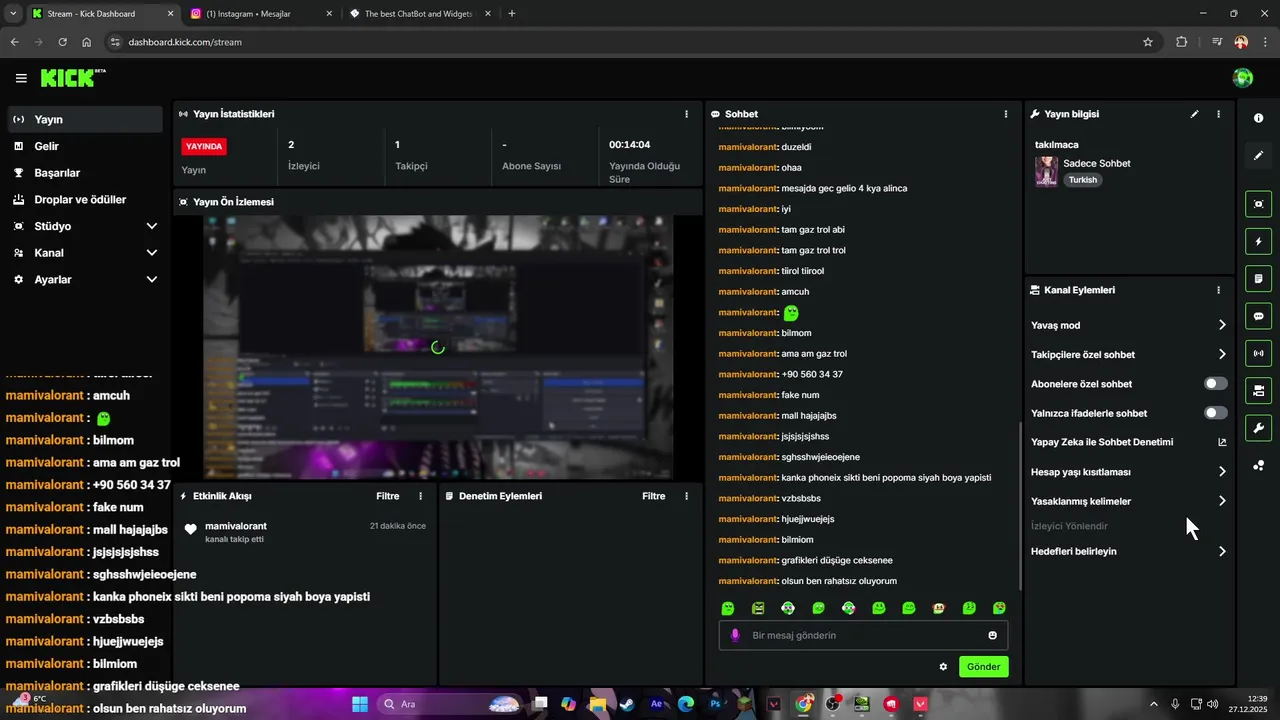Click the Sadece Sohbet category thumbnail
The width and height of the screenshot is (1280, 720).
[x=1046, y=171]
